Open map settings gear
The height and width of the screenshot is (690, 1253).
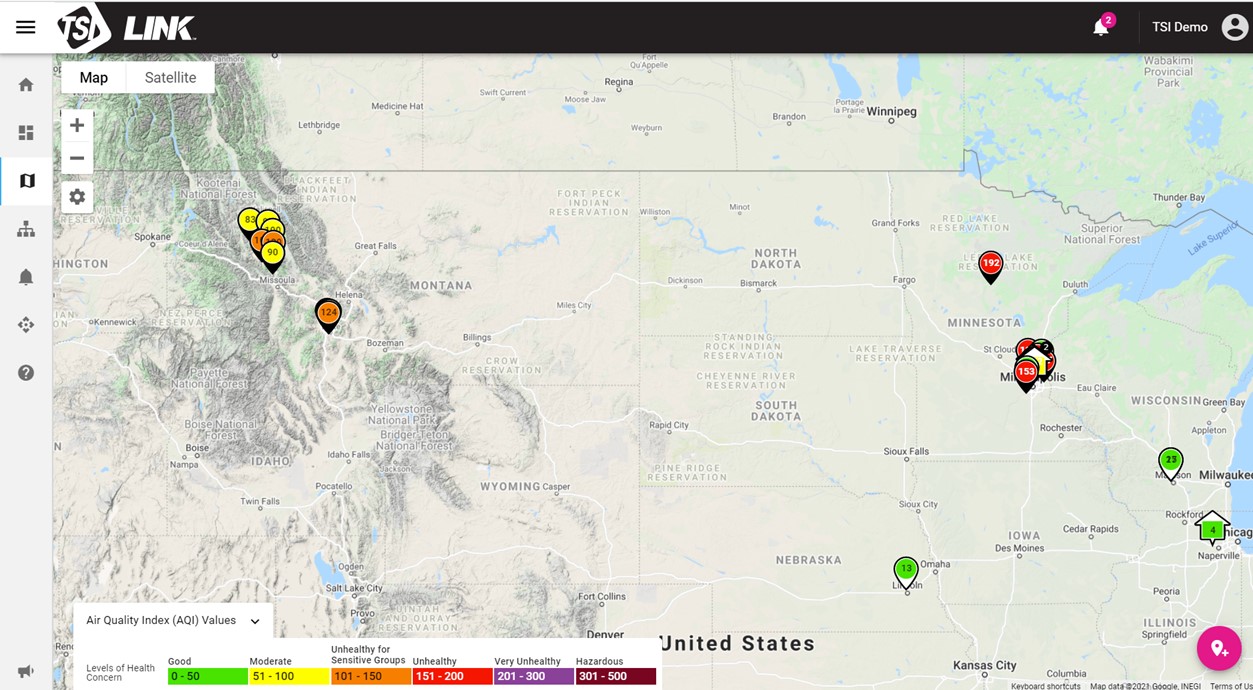77,197
